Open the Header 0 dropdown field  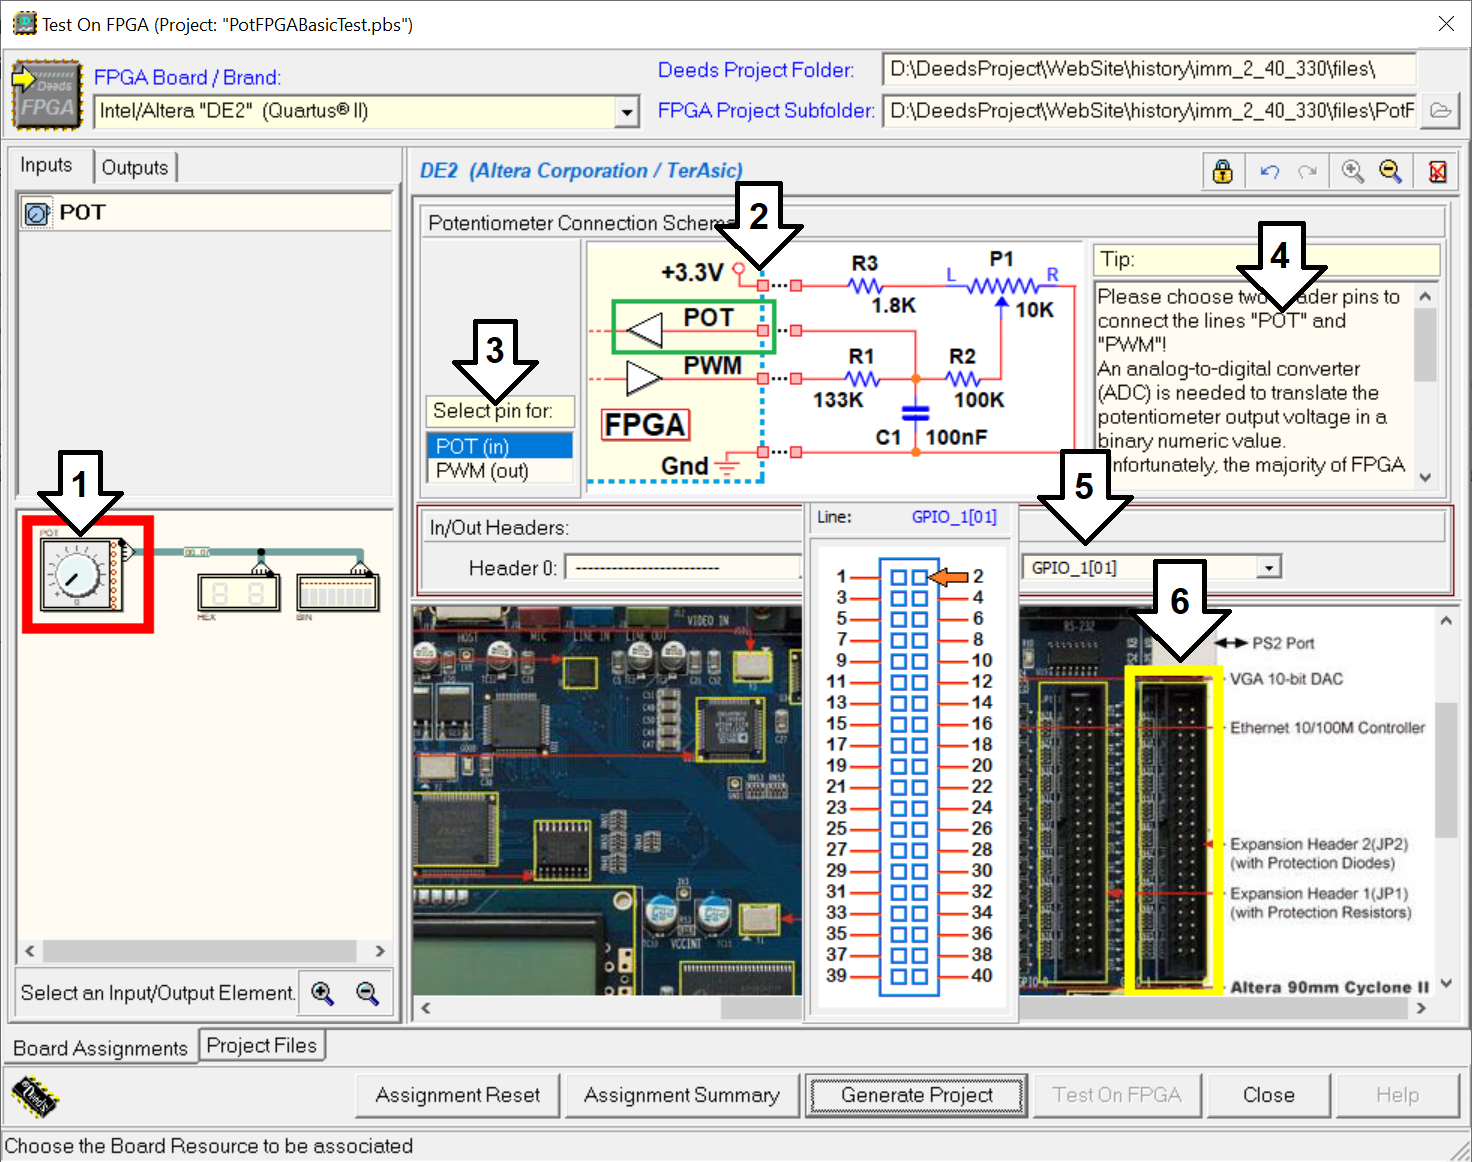click(683, 568)
